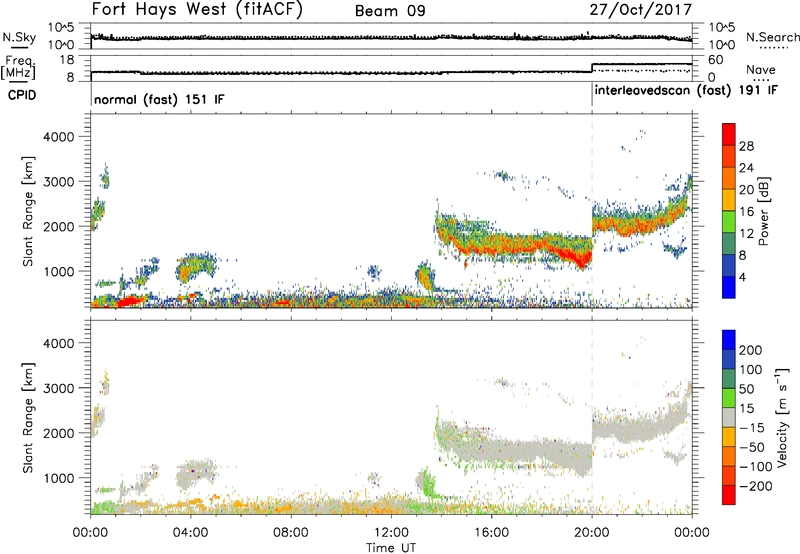The image size is (800, 554).
Task: Click the 'N.Search' legend label
Action: (x=773, y=37)
